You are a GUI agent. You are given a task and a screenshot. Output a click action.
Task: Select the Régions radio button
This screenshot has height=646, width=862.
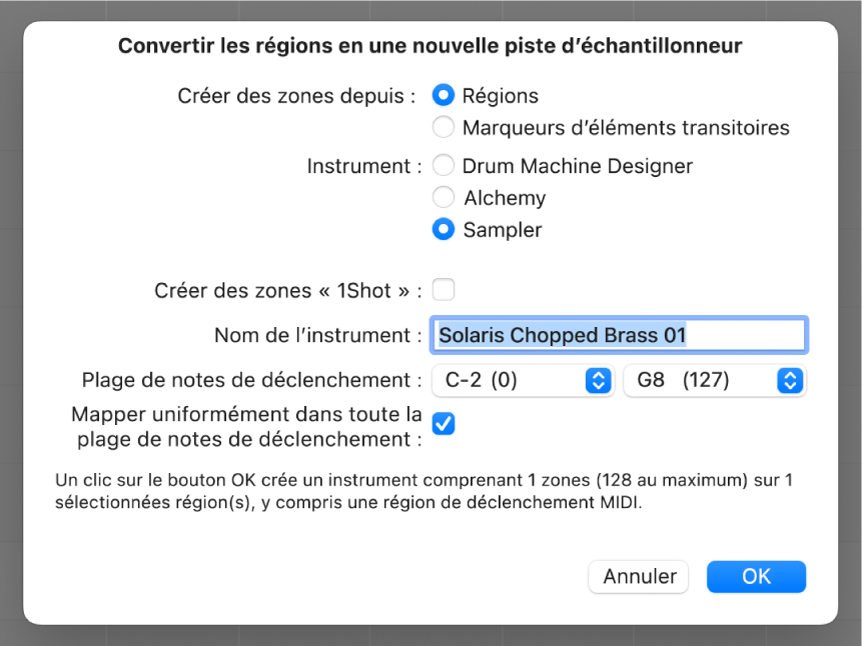pyautogui.click(x=443, y=95)
